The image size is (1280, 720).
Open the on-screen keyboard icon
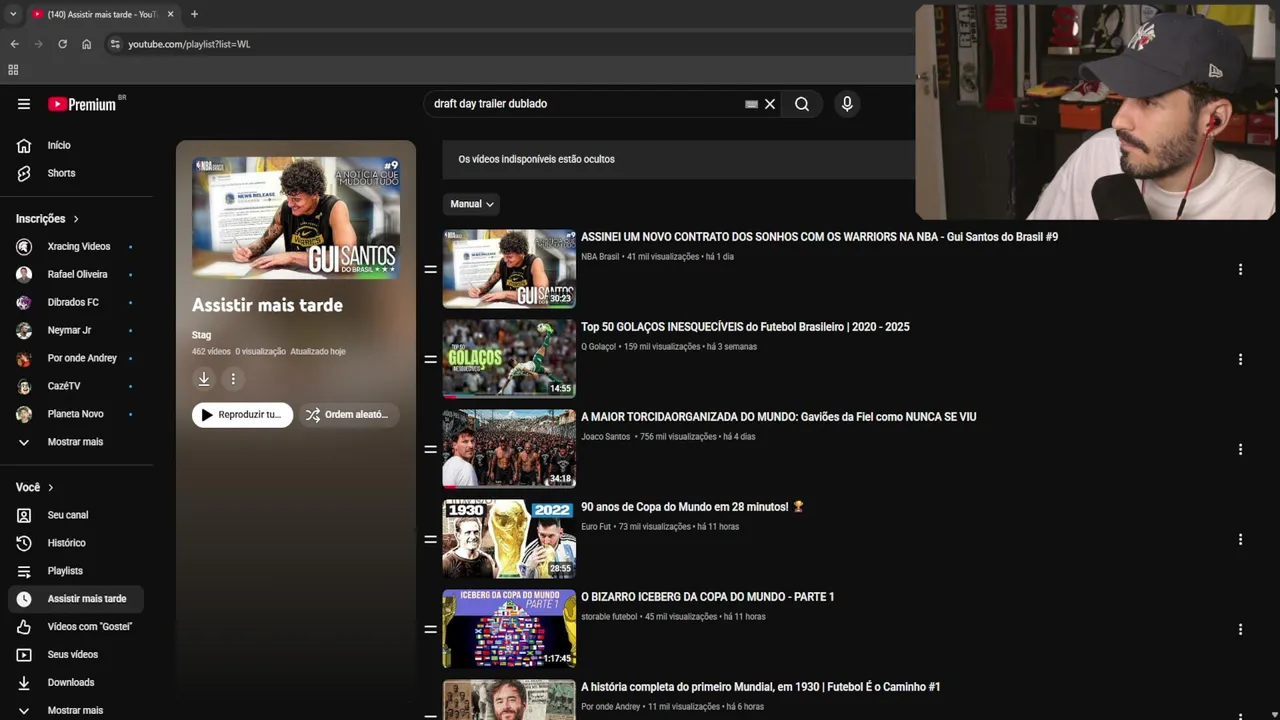751,104
